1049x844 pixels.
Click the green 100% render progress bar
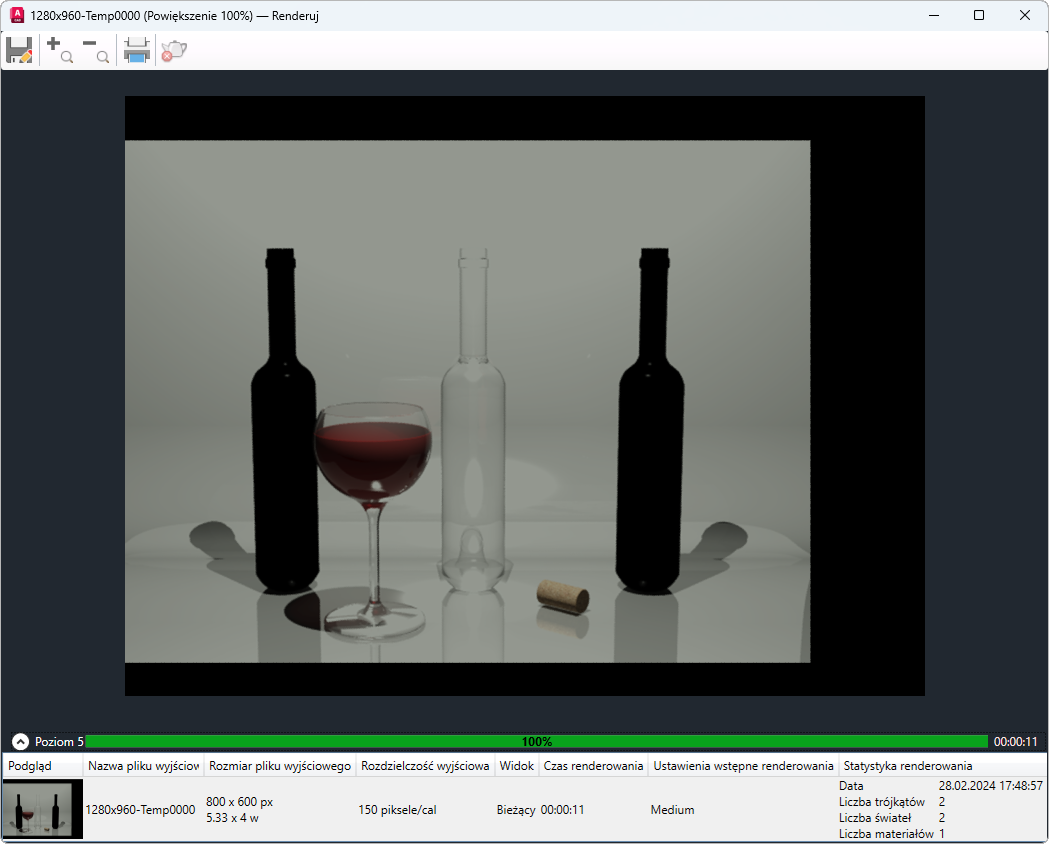[537, 742]
